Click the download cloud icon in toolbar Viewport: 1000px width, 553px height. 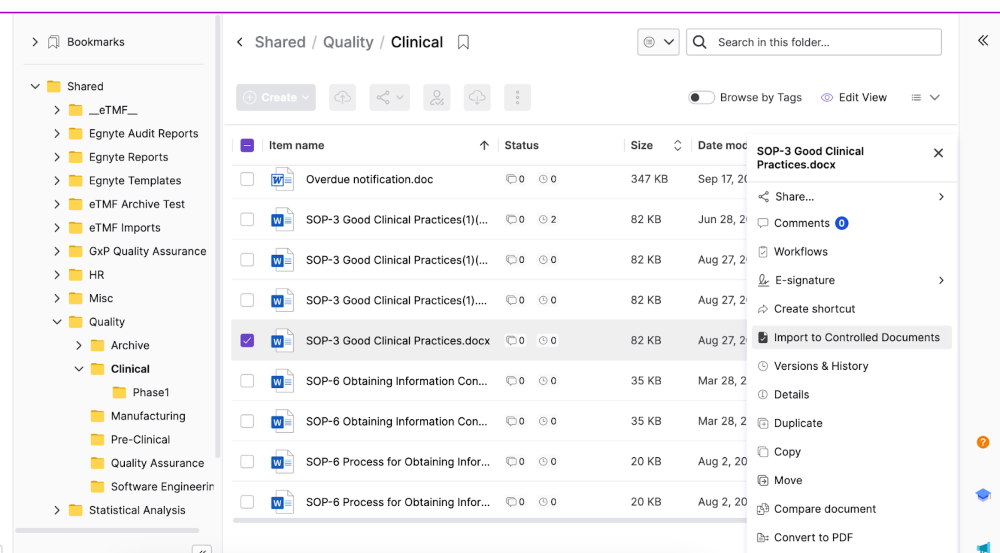click(x=477, y=98)
